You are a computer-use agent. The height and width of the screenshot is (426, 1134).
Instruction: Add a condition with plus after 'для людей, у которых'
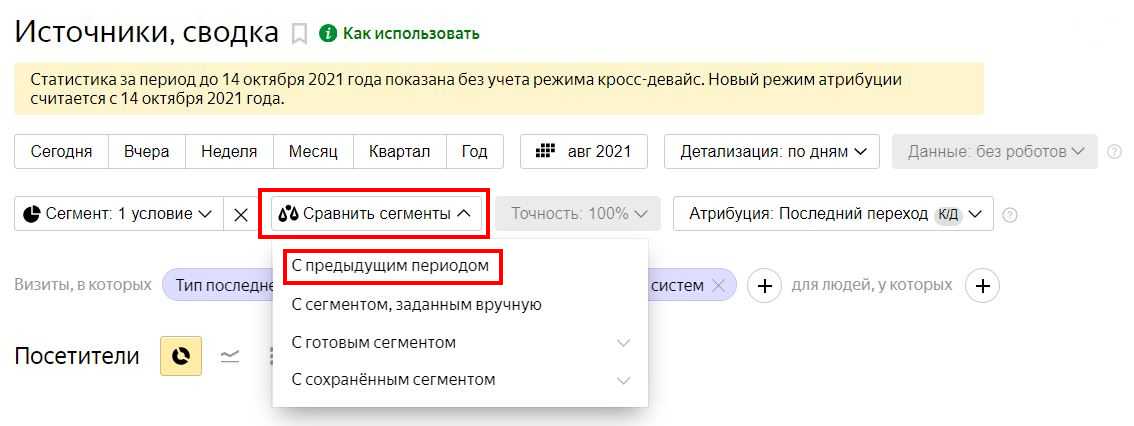point(982,286)
